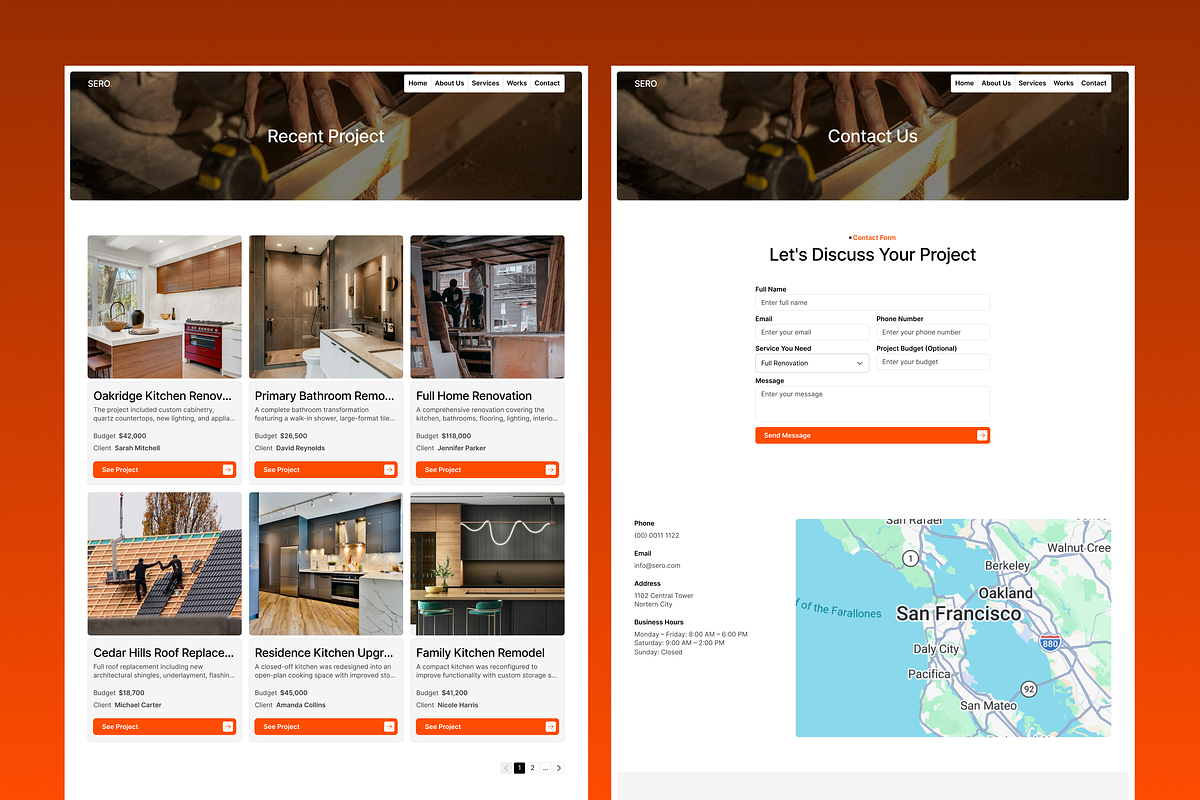Click arrow icon on Cedar Hills Roof button
This screenshot has width=1200, height=800.
click(x=228, y=727)
